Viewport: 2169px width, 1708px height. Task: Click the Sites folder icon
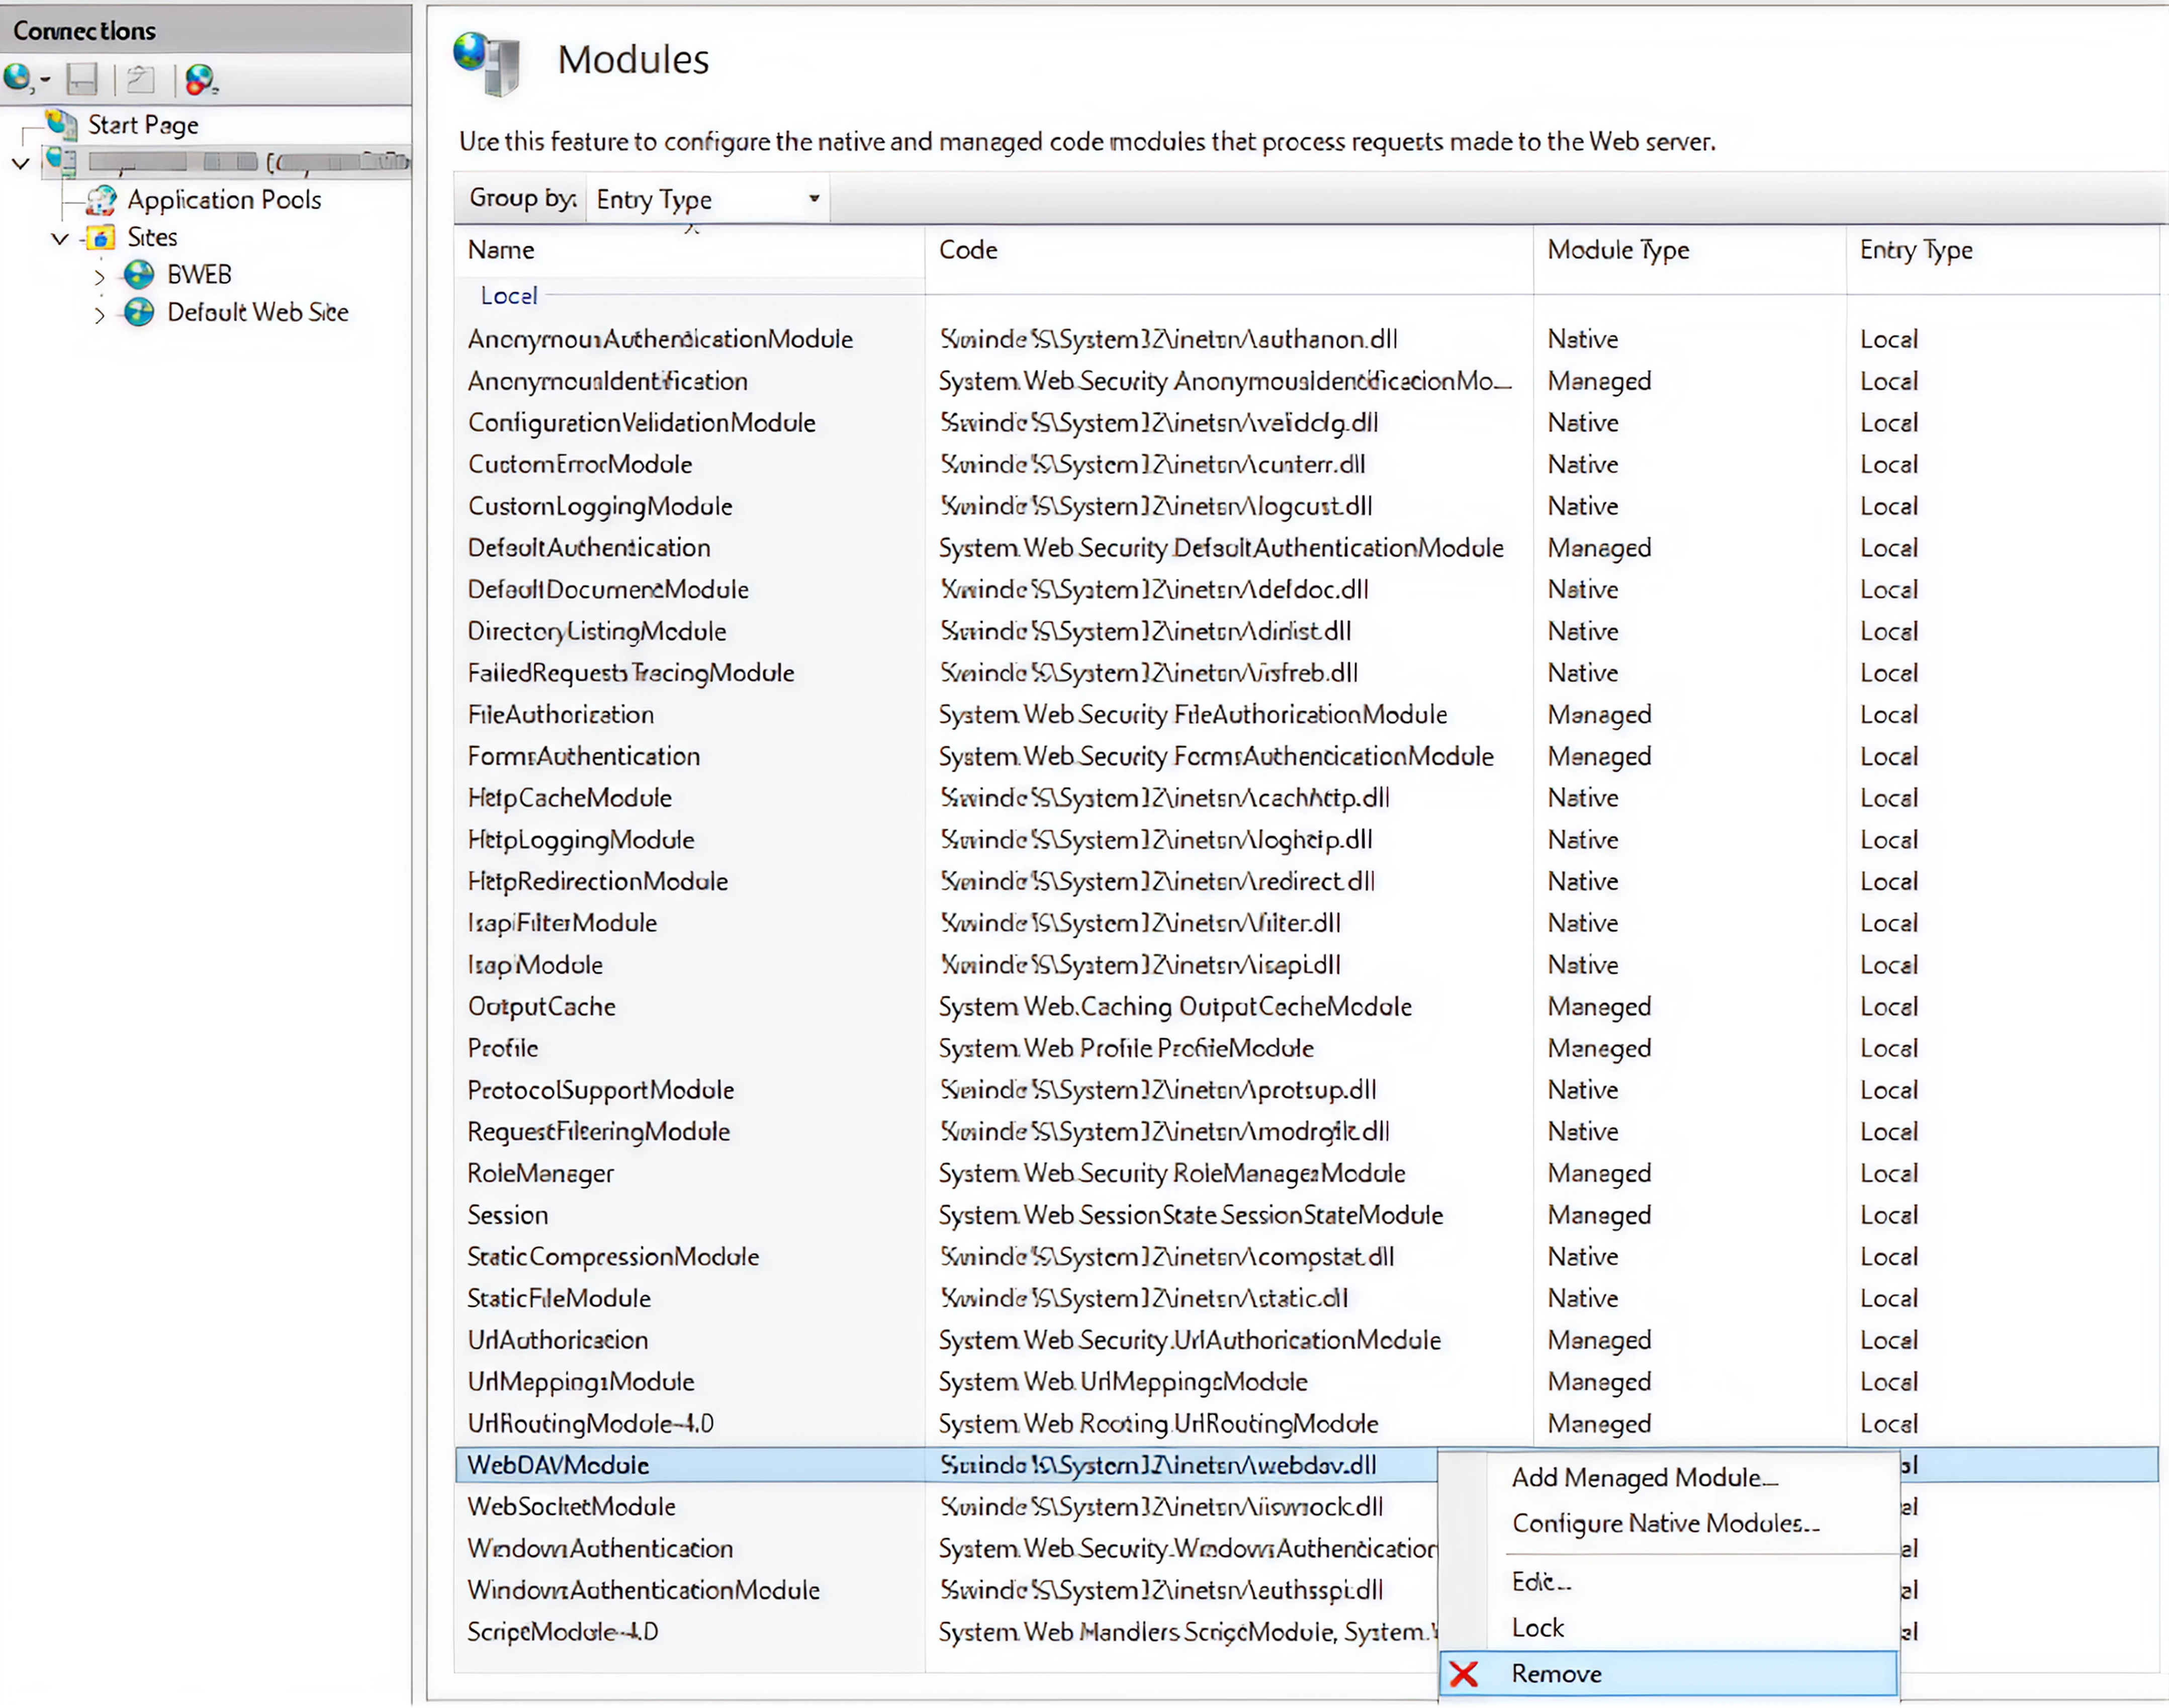101,238
